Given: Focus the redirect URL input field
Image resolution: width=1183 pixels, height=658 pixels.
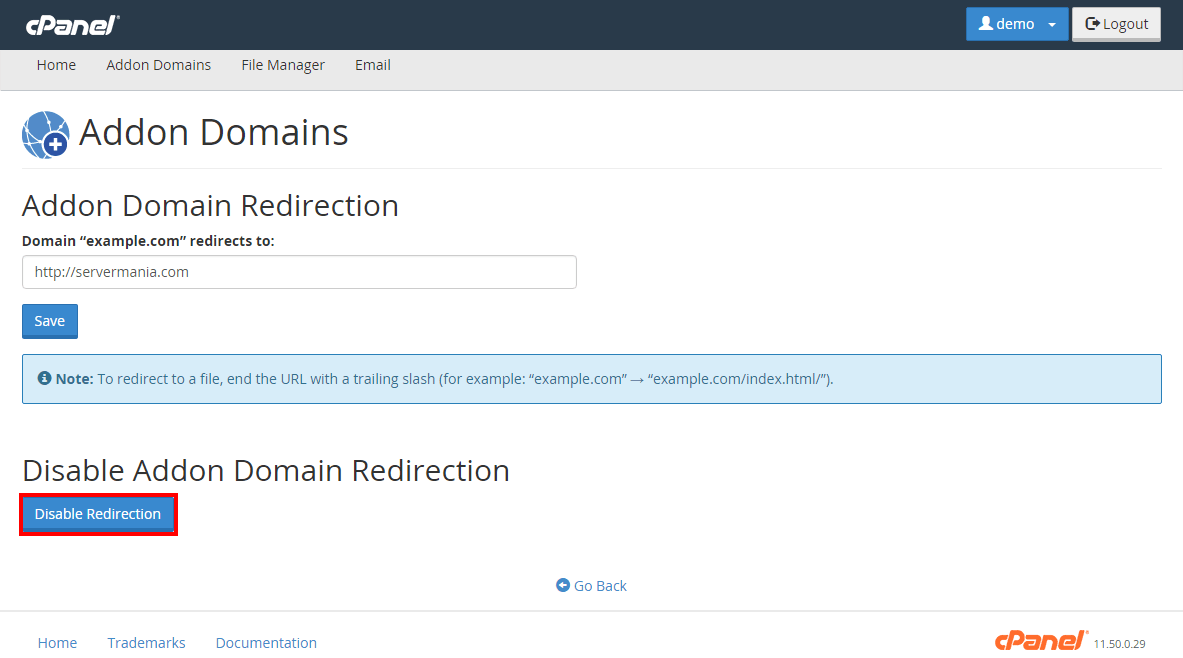Looking at the screenshot, I should 300,272.
